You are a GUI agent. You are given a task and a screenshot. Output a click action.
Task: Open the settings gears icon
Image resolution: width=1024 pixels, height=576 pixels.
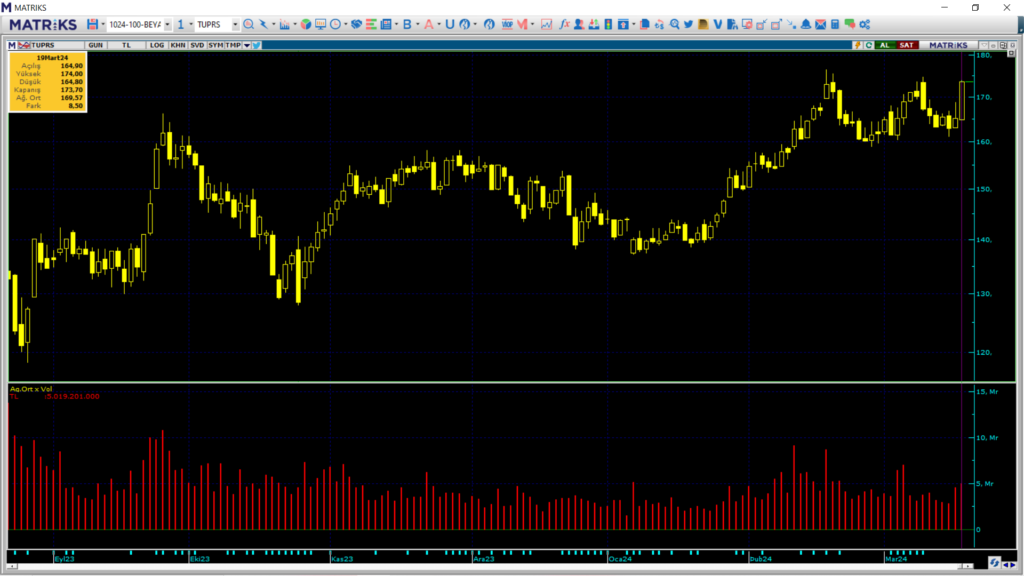865,24
